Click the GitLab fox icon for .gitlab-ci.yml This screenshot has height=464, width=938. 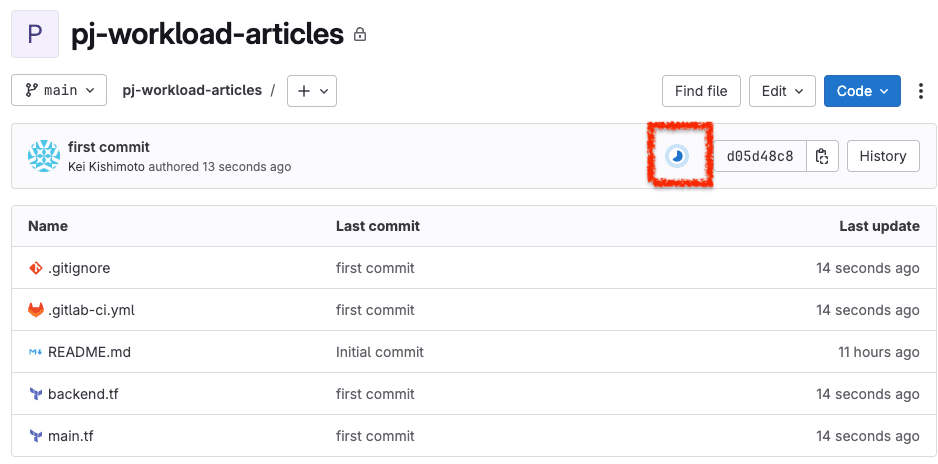coord(36,310)
